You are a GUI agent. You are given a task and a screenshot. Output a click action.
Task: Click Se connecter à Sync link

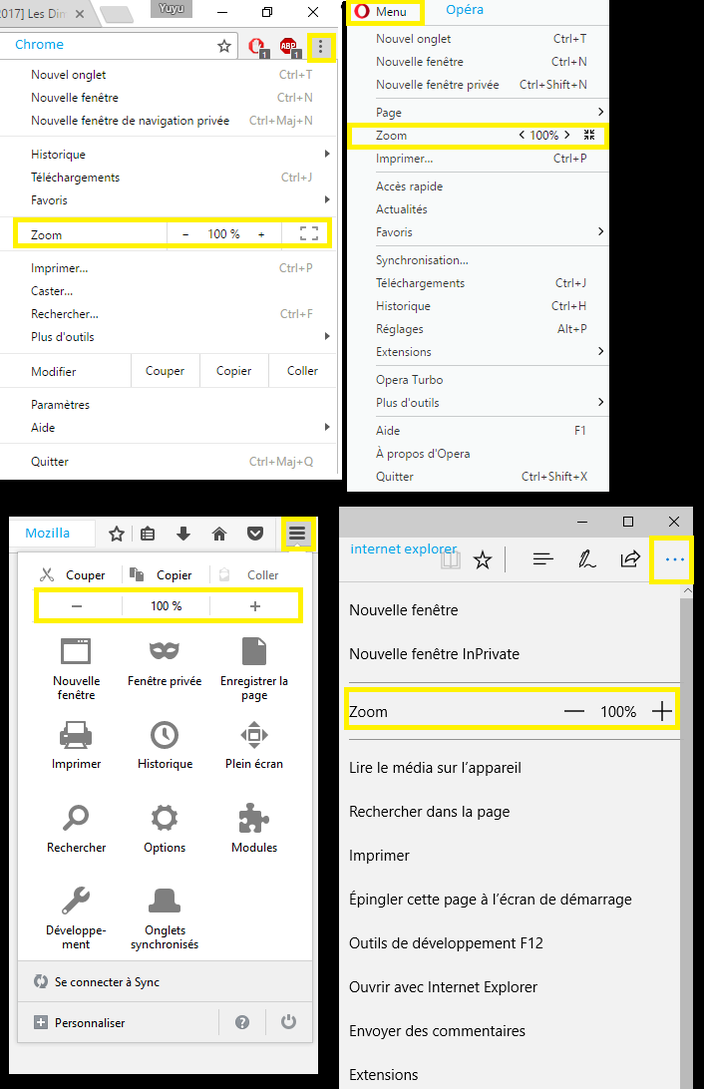coord(107,981)
